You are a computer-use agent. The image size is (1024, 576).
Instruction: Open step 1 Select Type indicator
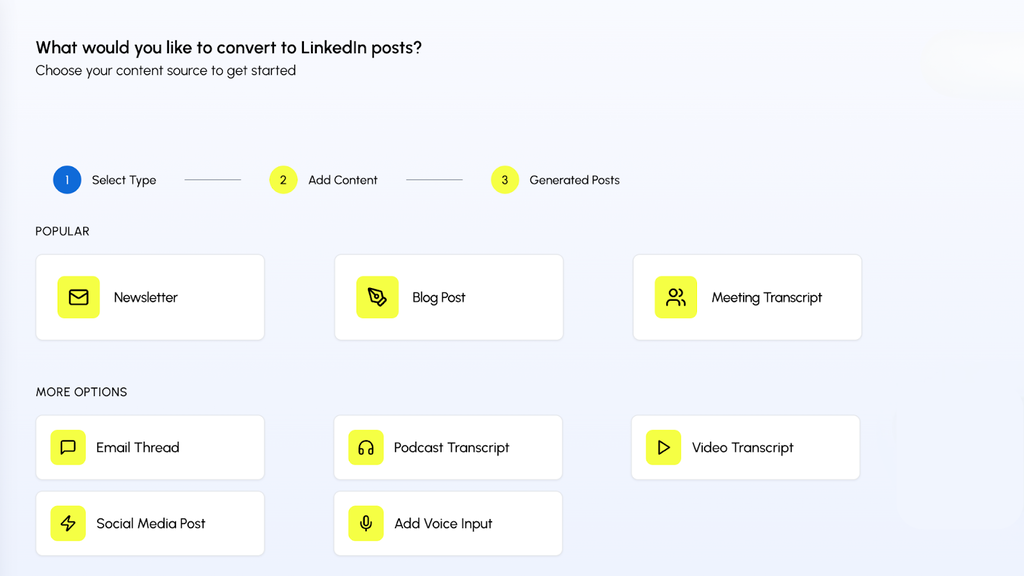pos(67,180)
